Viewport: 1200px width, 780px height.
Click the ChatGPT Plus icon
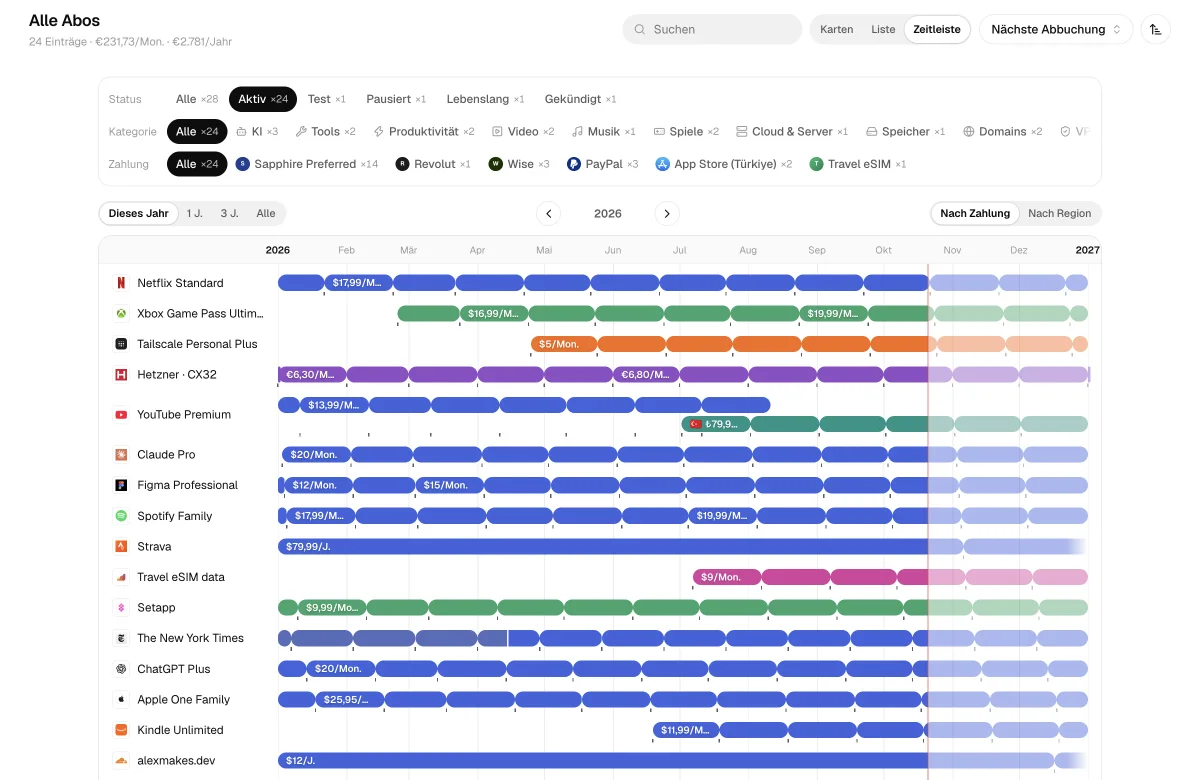pos(121,669)
